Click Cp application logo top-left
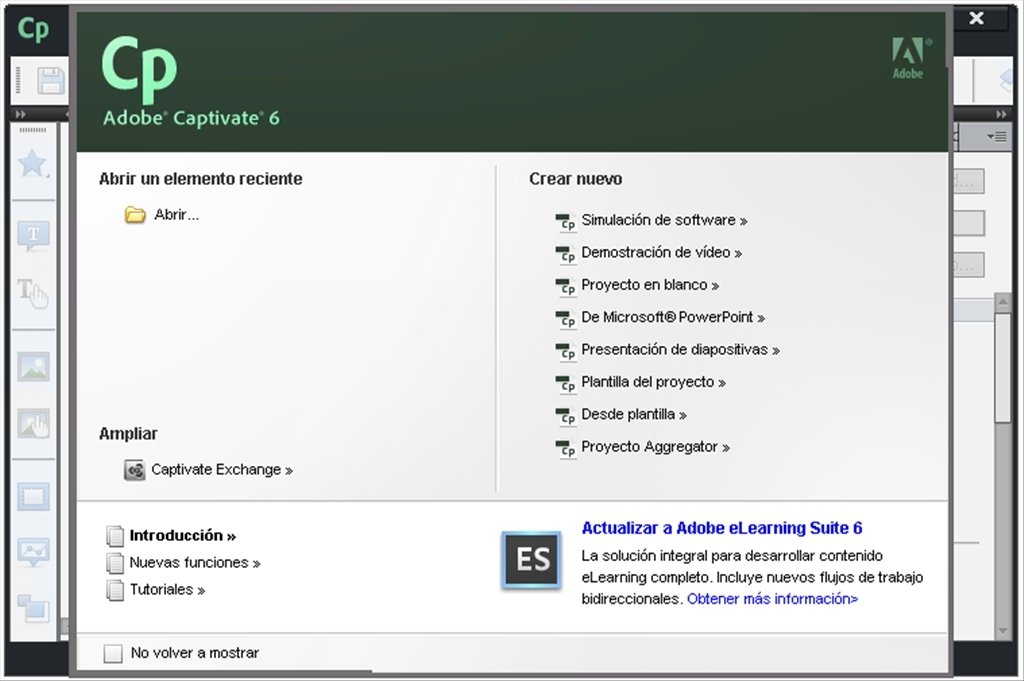Screen dimensions: 1024x681 pos(33,29)
